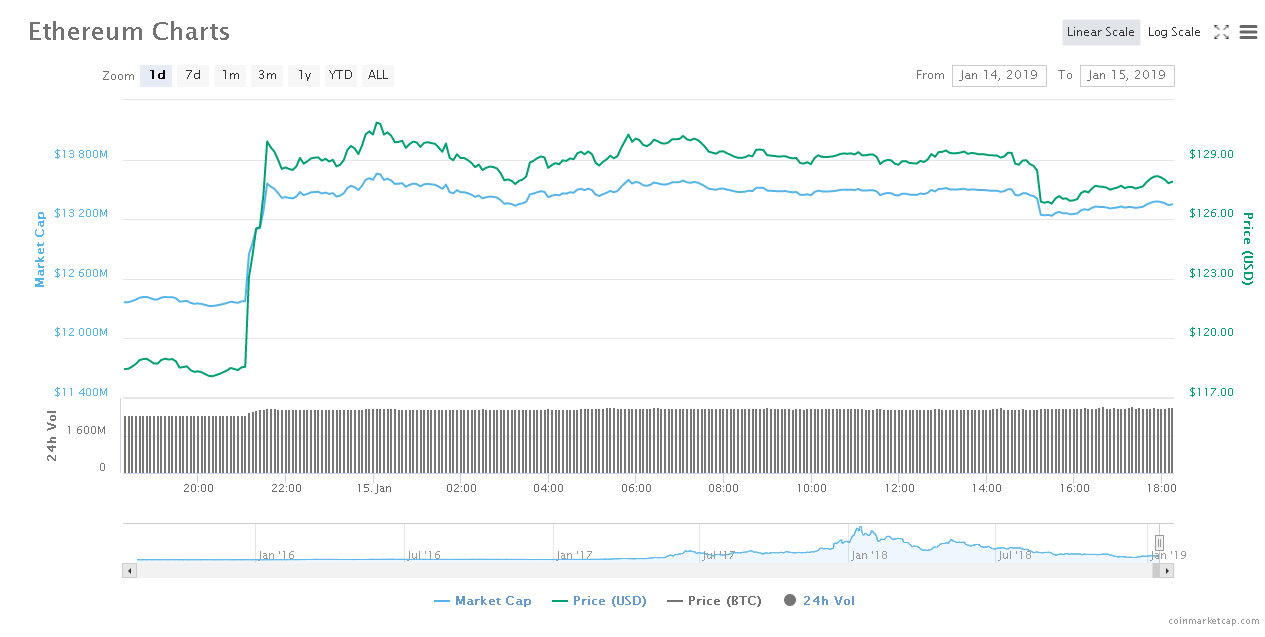This screenshot has width=1265, height=637.
Task: Open the chart hamburger menu icon
Action: pos(1248,32)
